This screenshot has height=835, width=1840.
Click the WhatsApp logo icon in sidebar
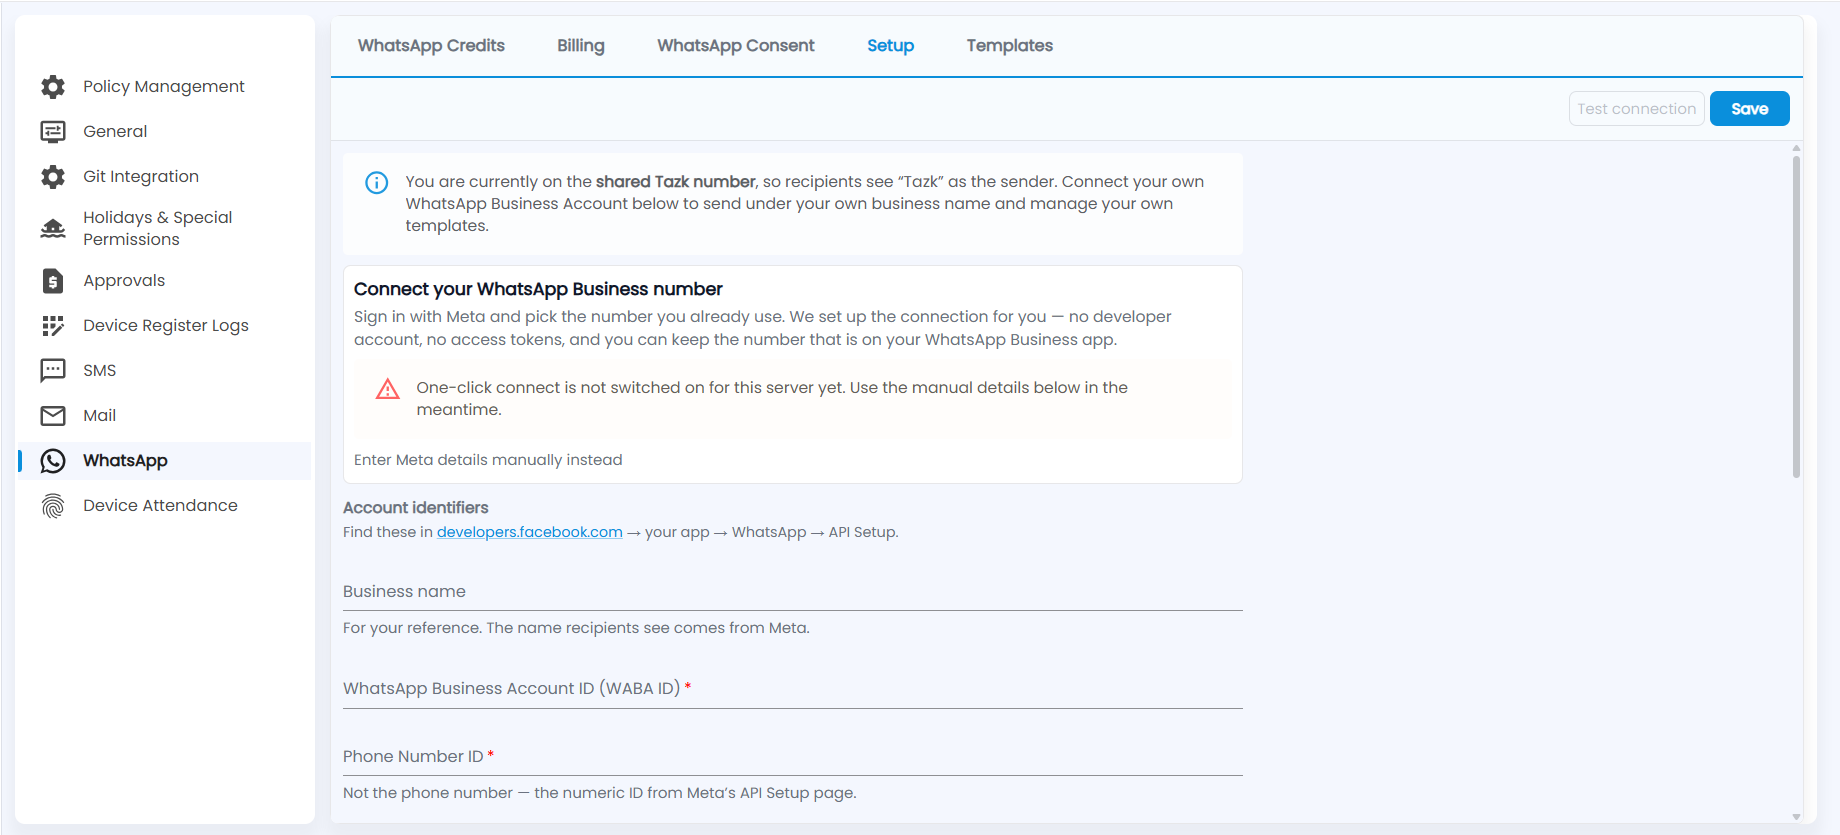[x=53, y=461]
